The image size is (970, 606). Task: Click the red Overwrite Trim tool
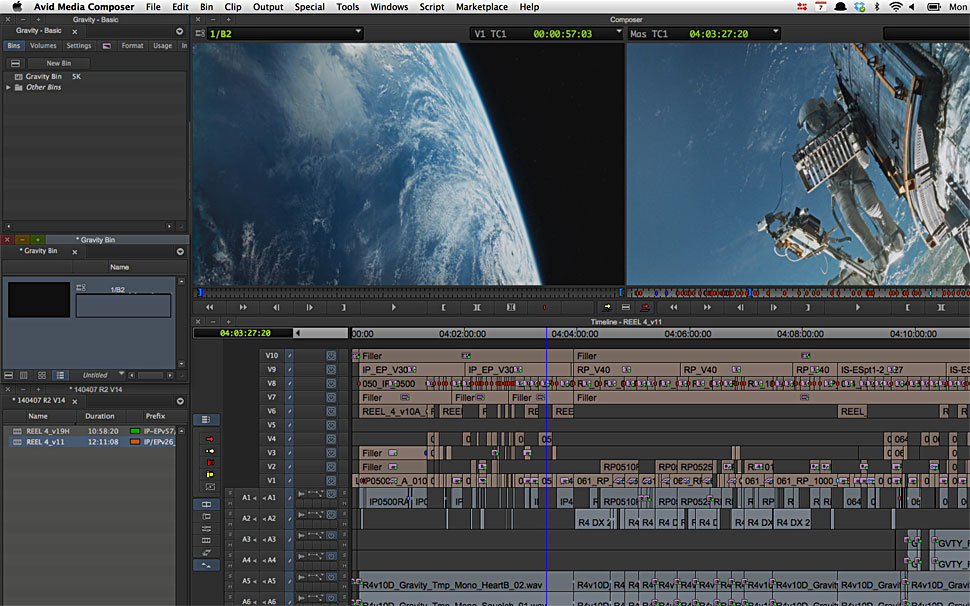(x=210, y=463)
